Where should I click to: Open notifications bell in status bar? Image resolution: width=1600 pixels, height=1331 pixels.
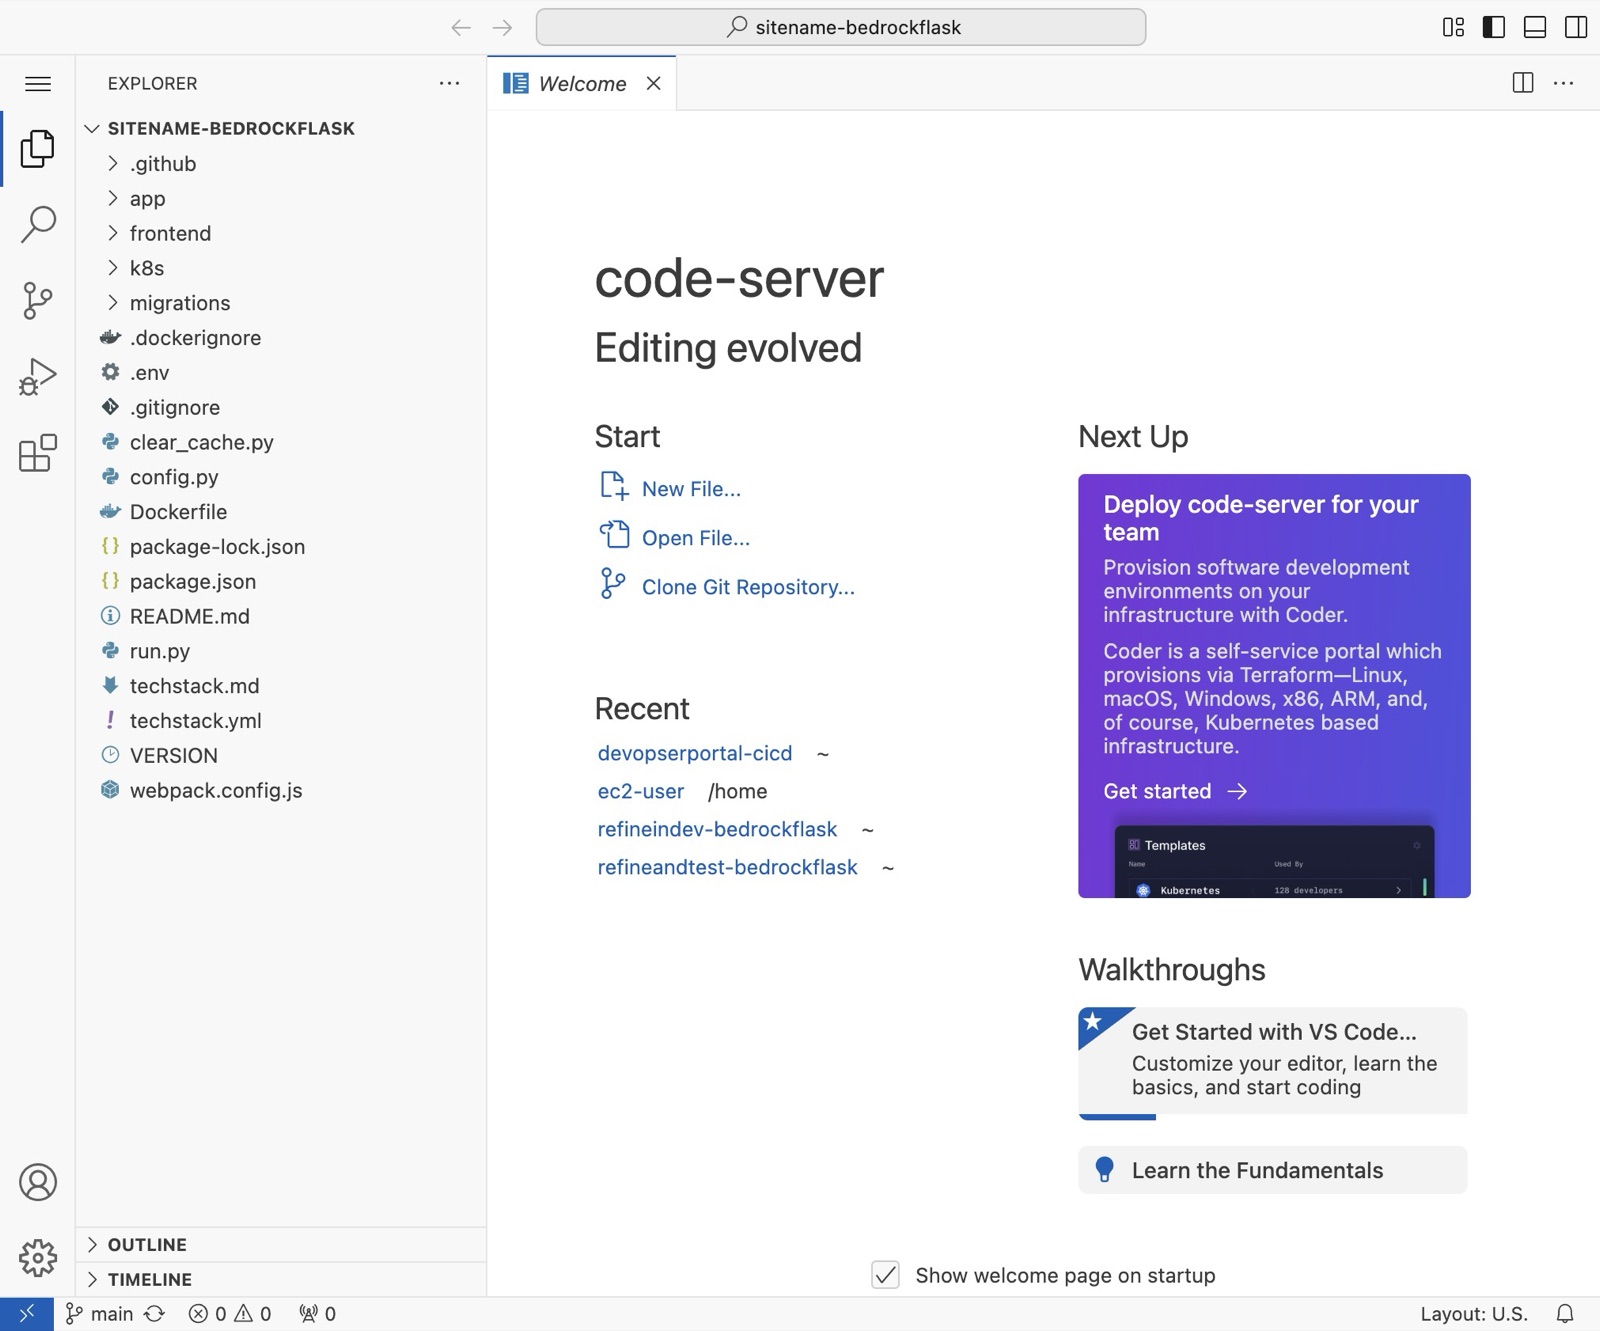pyautogui.click(x=1565, y=1314)
